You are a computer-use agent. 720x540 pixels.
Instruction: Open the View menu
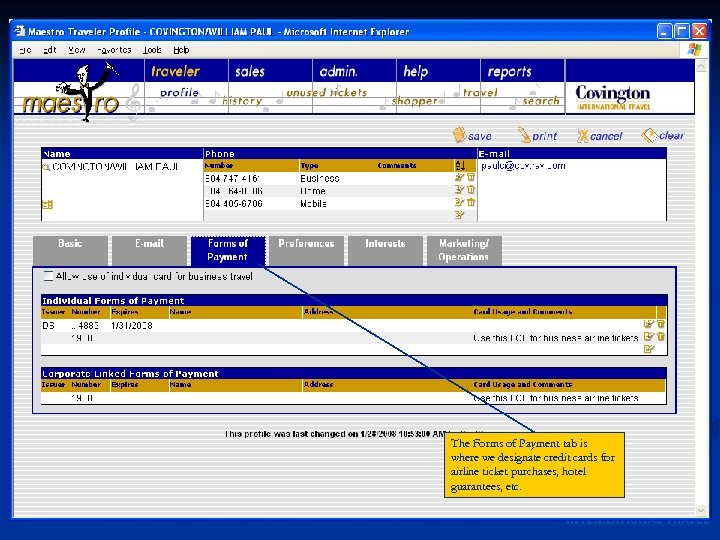point(77,50)
